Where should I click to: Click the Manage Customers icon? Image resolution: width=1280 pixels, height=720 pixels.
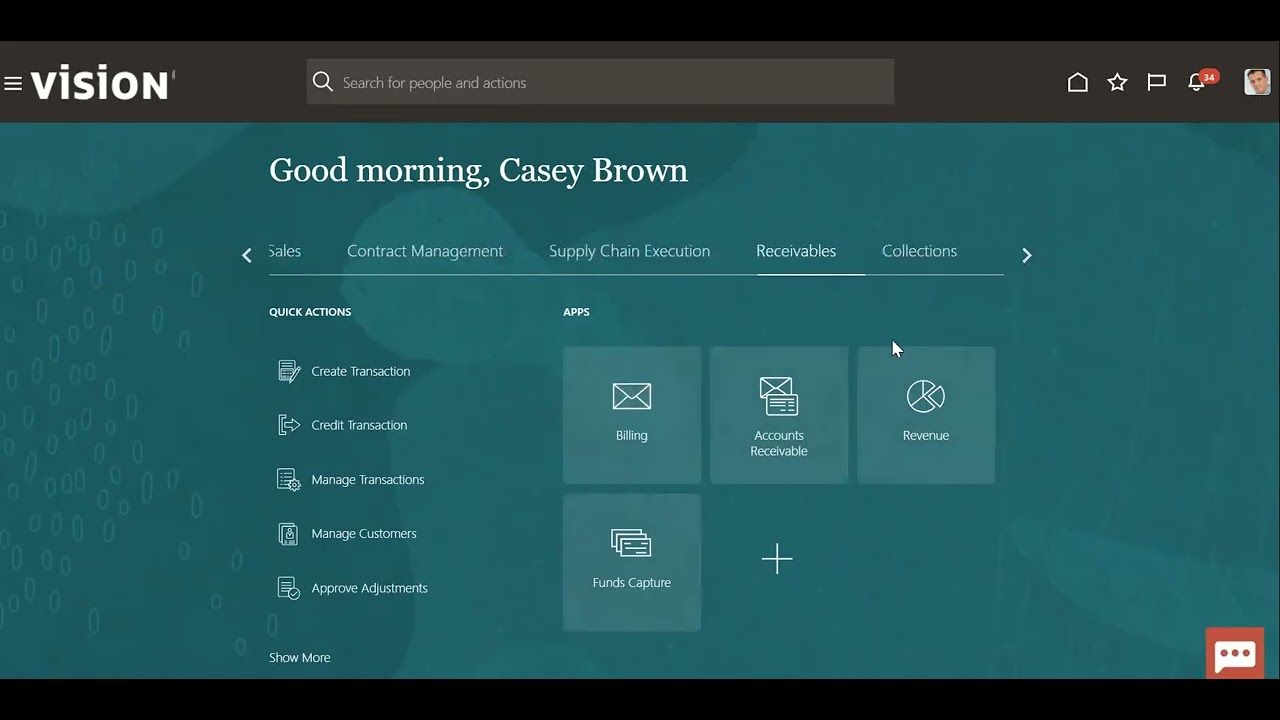coord(288,534)
